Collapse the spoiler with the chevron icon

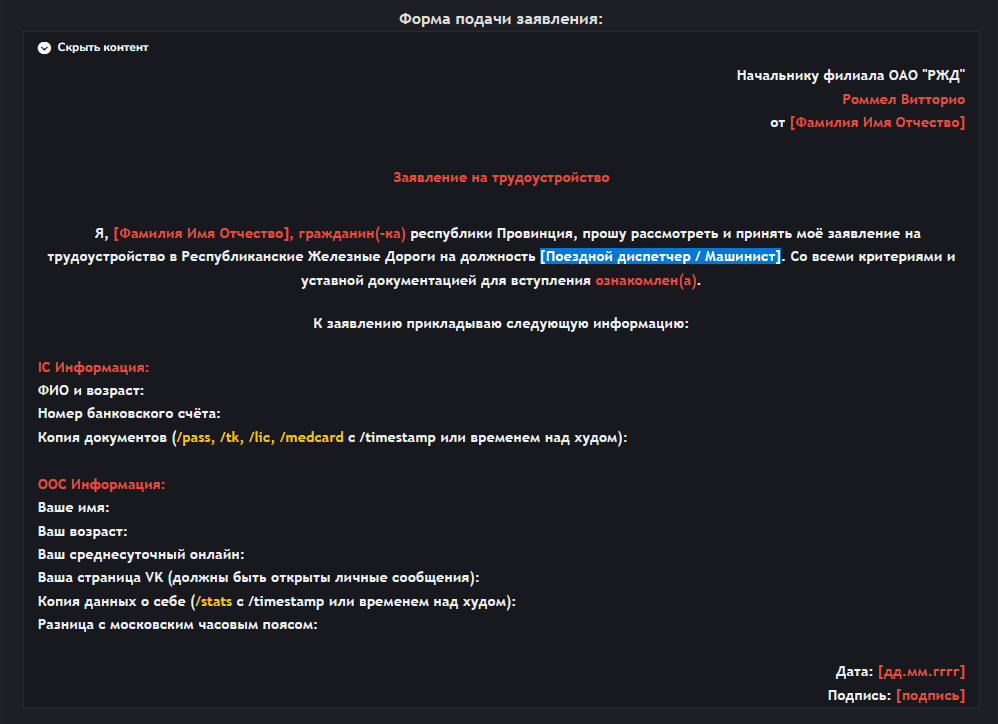click(44, 48)
